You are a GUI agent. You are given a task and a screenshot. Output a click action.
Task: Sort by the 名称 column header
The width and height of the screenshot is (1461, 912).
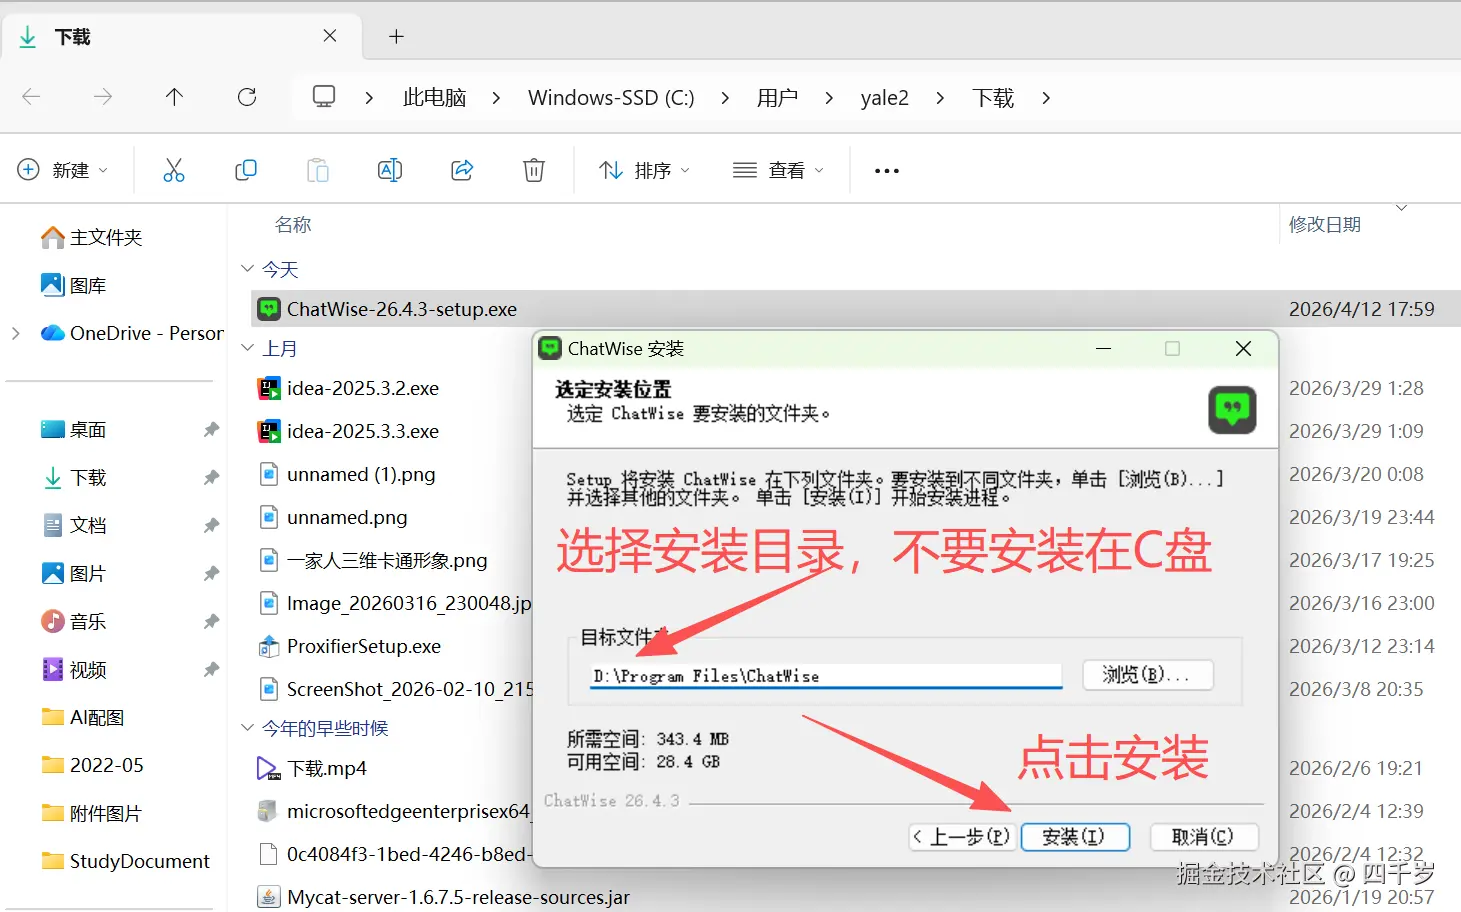293,225
